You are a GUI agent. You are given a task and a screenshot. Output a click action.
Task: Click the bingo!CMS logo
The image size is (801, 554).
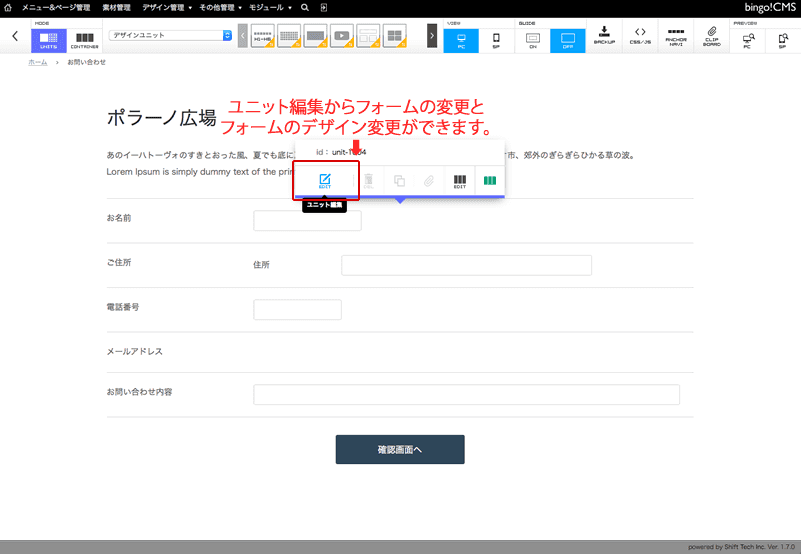(x=770, y=8)
